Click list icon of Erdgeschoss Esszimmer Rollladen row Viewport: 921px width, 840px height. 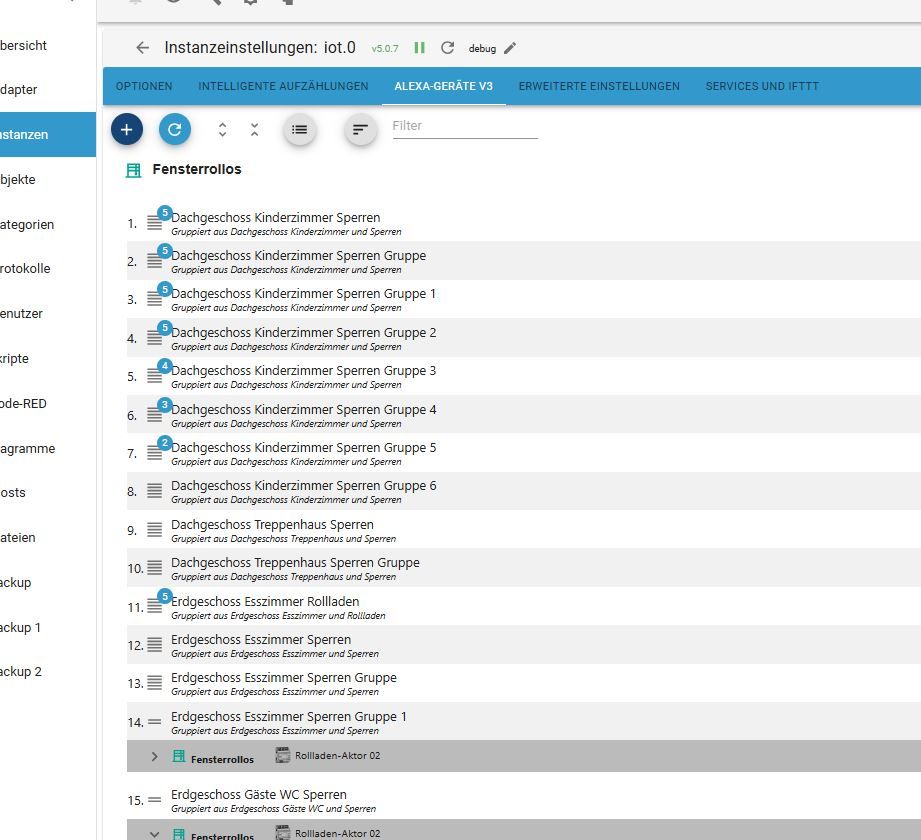point(154,607)
